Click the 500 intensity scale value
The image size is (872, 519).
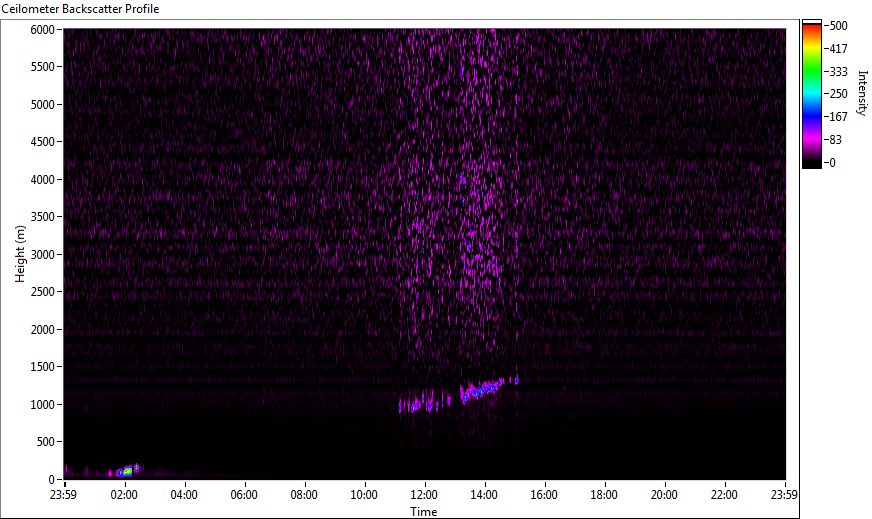[839, 26]
